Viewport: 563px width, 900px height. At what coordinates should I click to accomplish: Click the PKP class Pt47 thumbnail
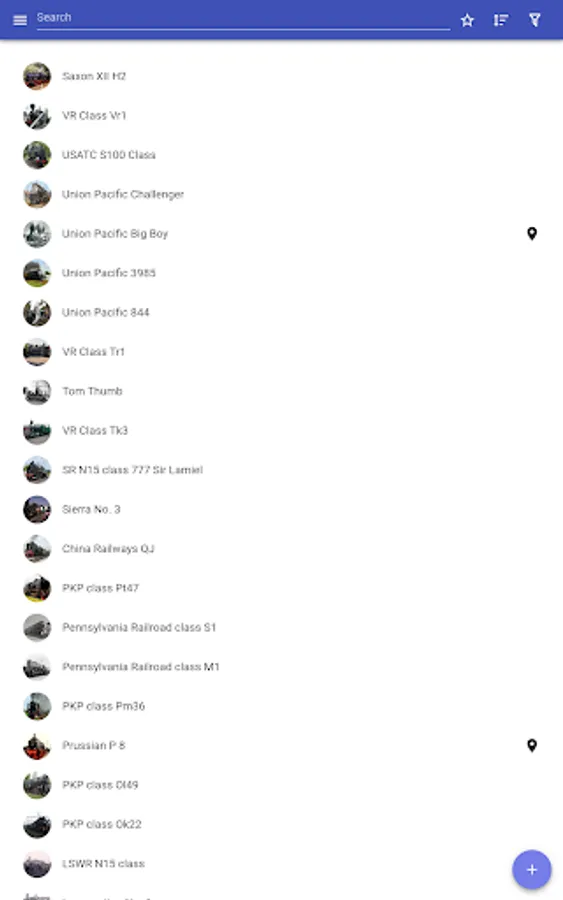[x=37, y=588]
